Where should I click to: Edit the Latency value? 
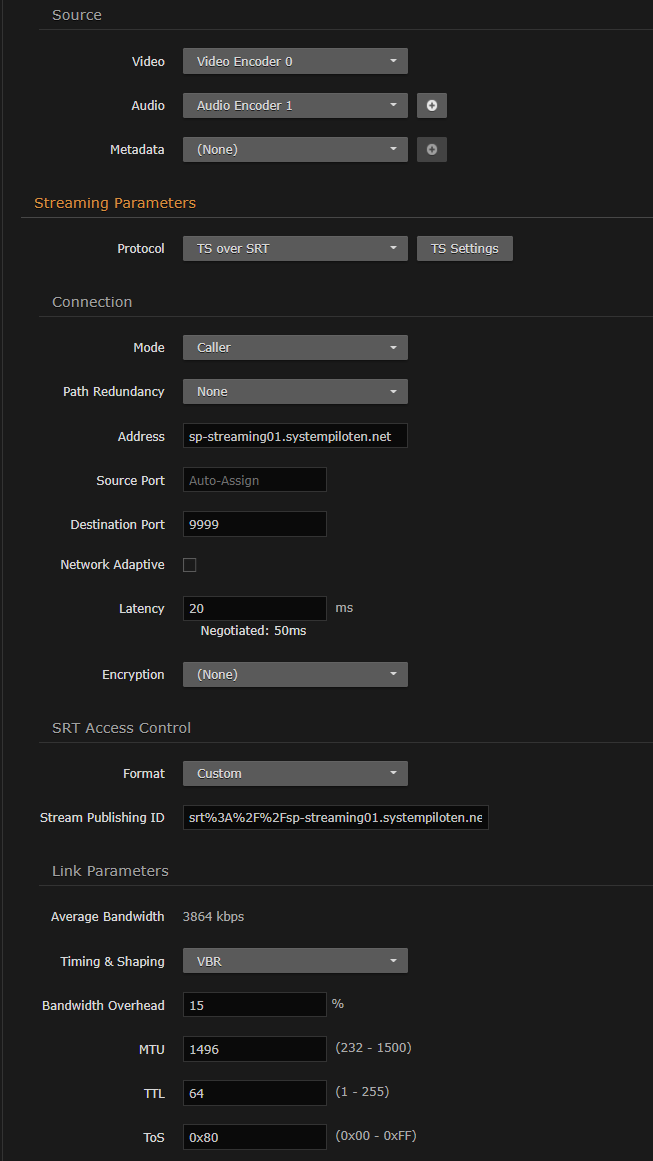(254, 608)
